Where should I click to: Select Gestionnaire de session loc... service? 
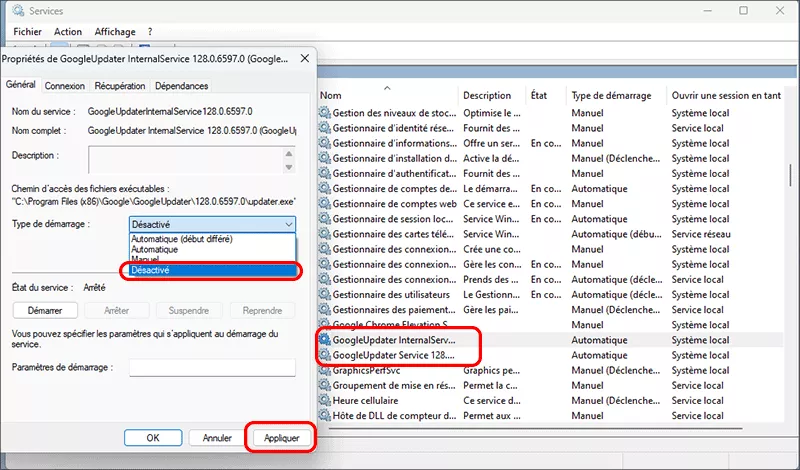coord(550,219)
